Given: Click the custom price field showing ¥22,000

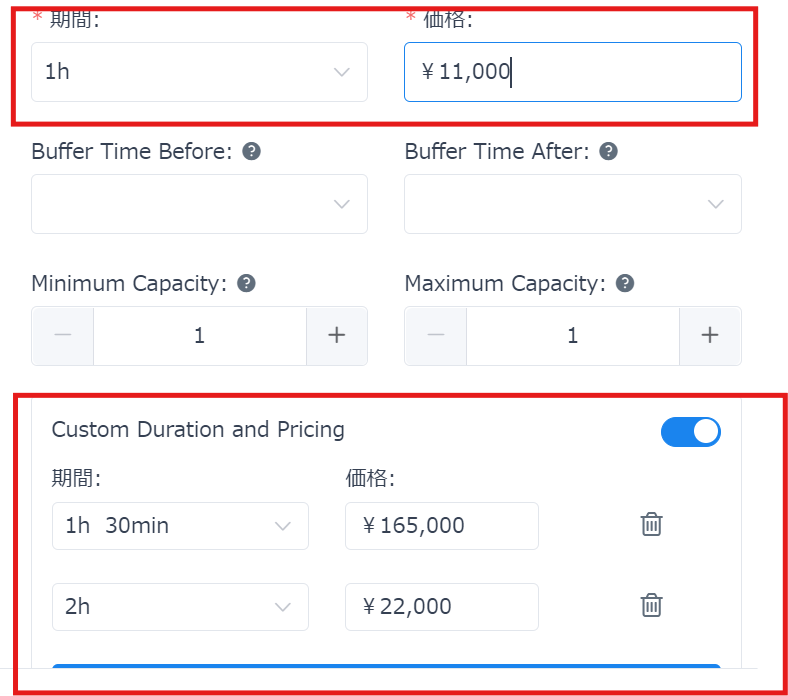Looking at the screenshot, I should (441, 606).
